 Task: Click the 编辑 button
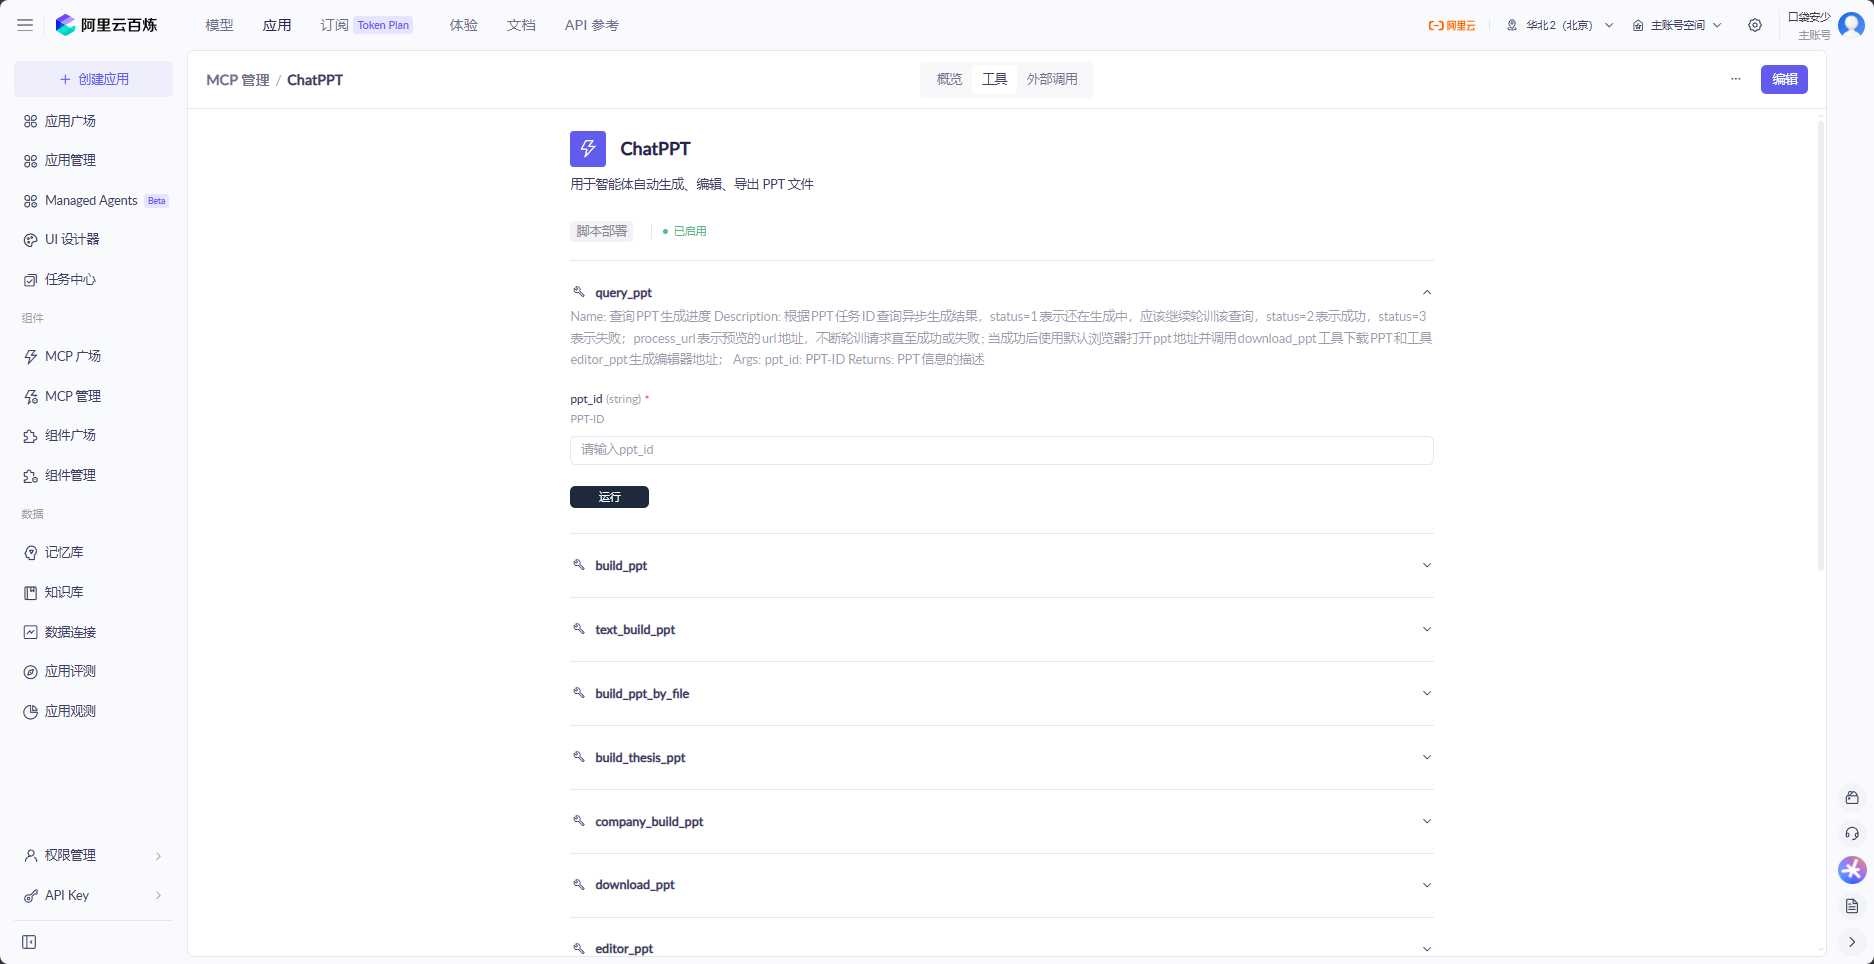(x=1784, y=79)
